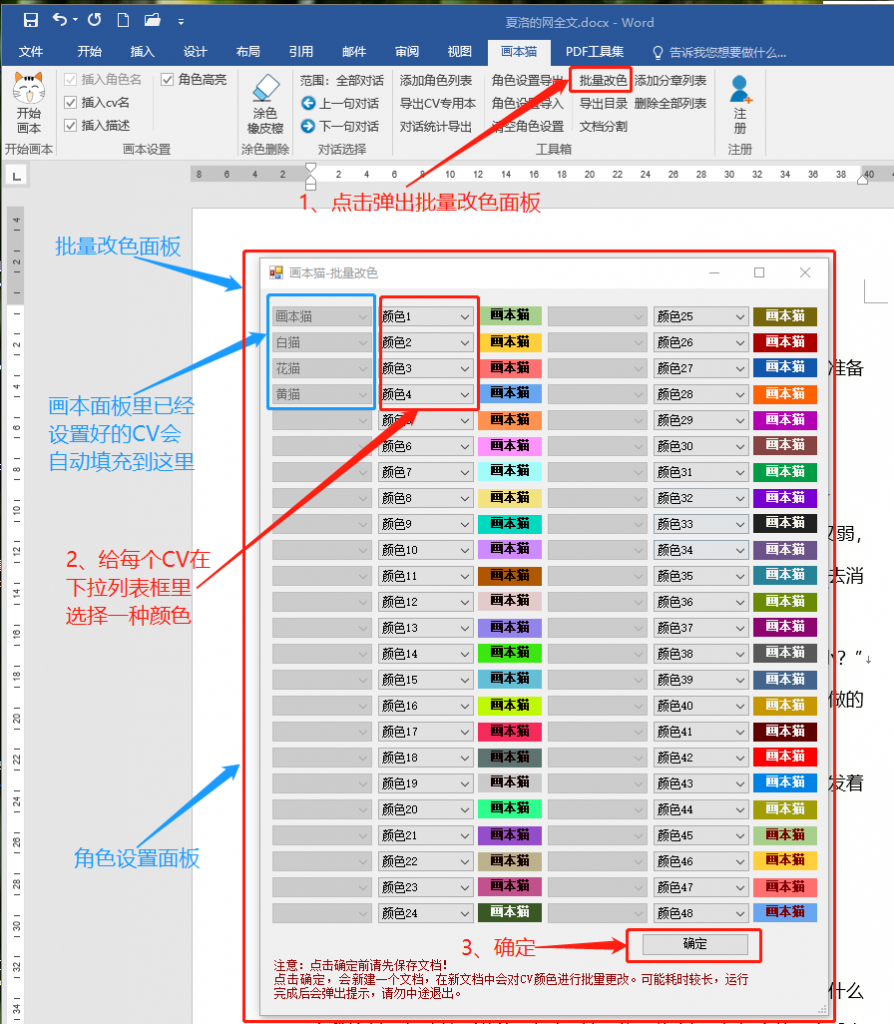Select the 涂色橡皮擦 eraser icon
The width and height of the screenshot is (894, 1024).
click(x=265, y=88)
